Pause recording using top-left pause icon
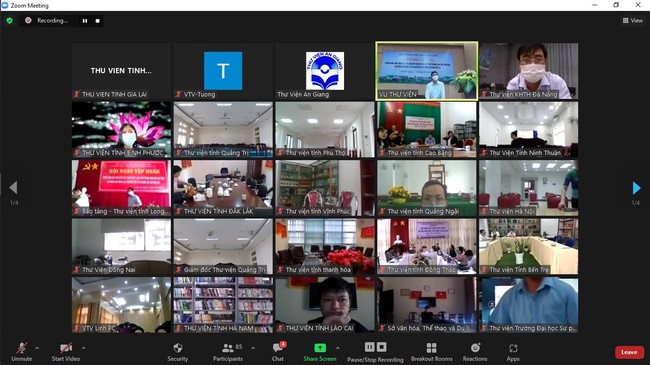The image size is (650, 365). pyautogui.click(x=85, y=21)
